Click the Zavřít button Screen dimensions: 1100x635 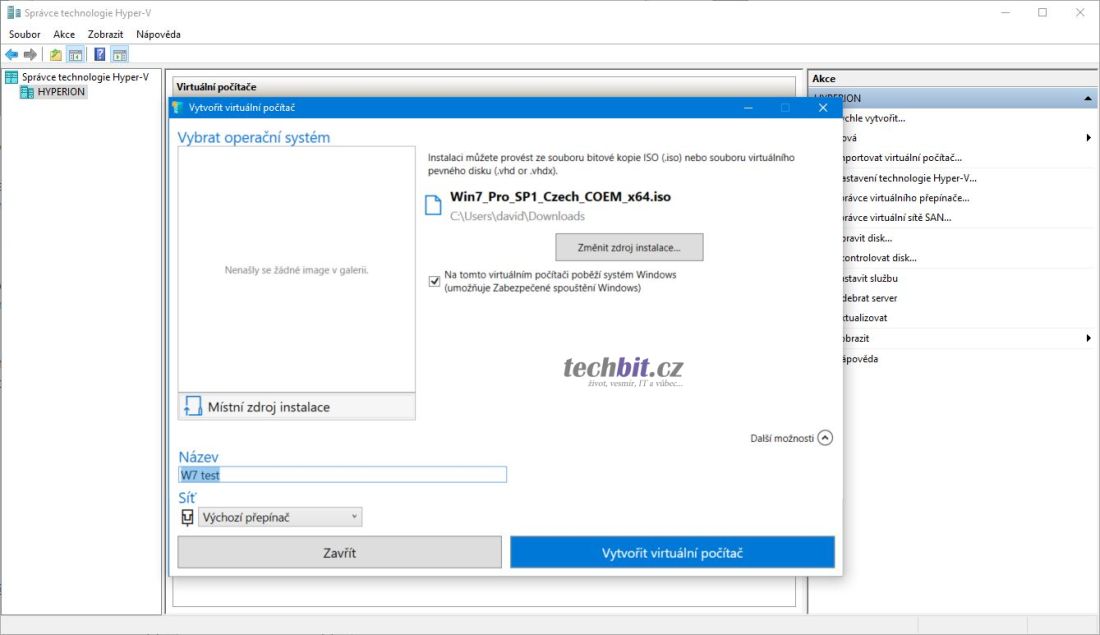pyautogui.click(x=339, y=552)
